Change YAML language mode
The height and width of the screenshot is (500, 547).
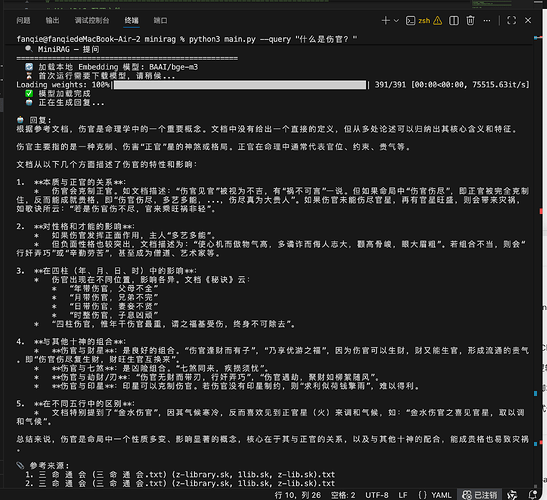(435, 495)
